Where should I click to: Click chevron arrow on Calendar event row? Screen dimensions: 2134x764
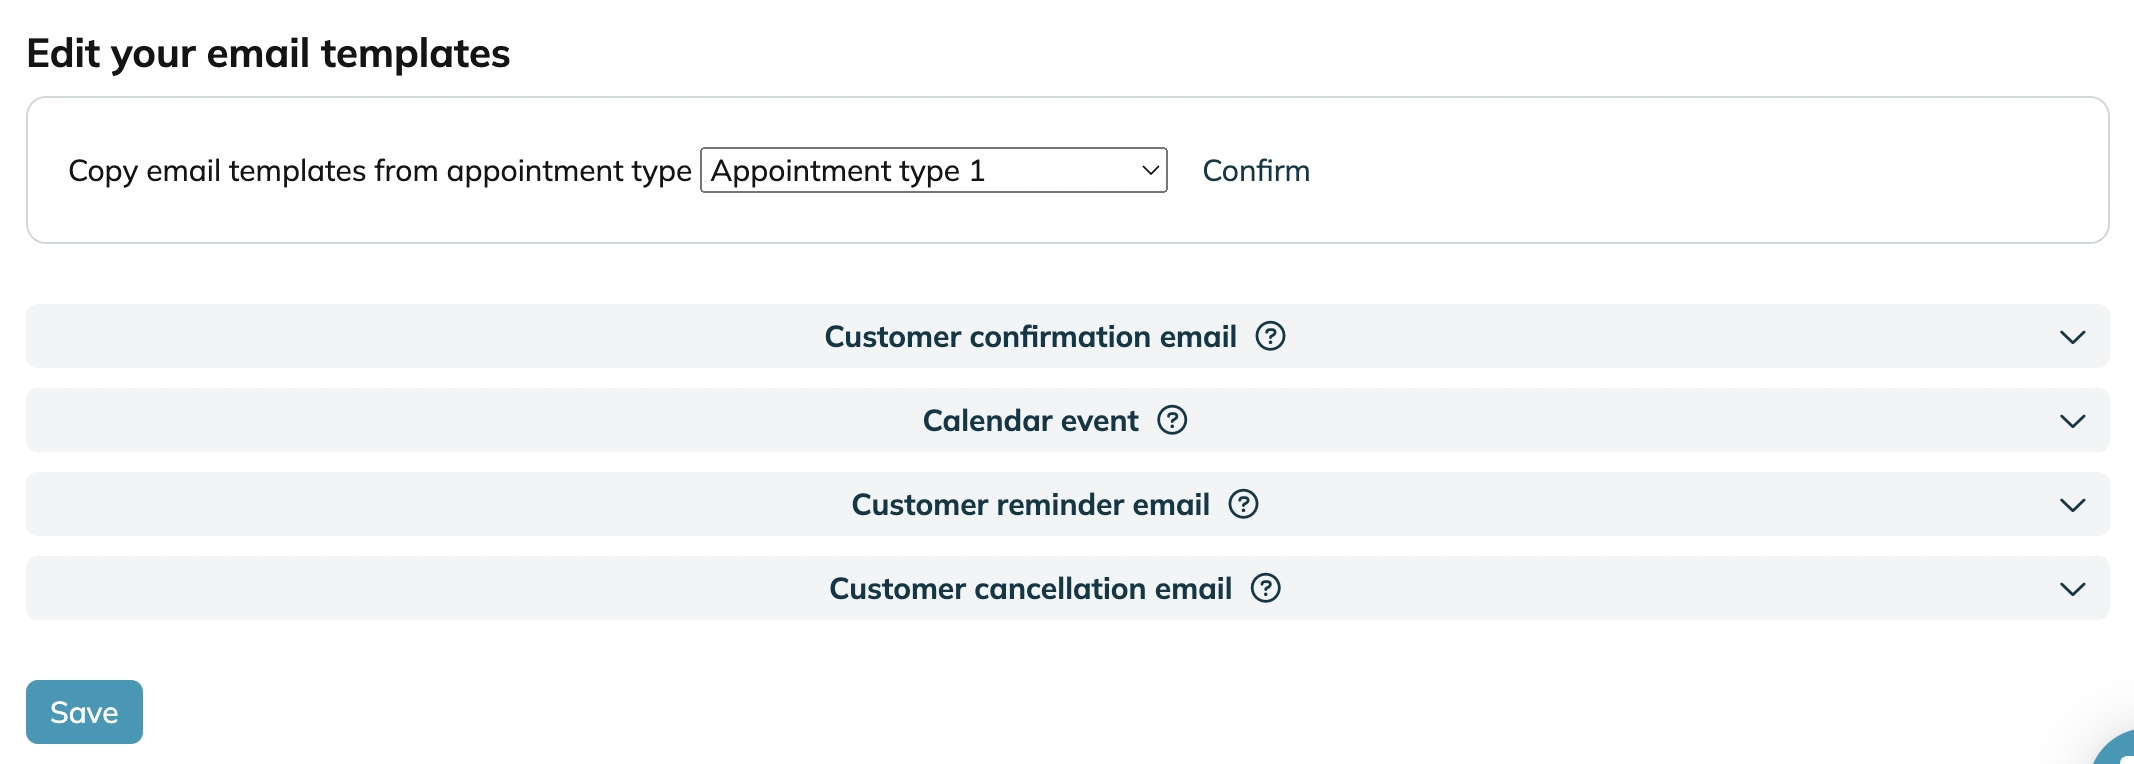(2072, 421)
